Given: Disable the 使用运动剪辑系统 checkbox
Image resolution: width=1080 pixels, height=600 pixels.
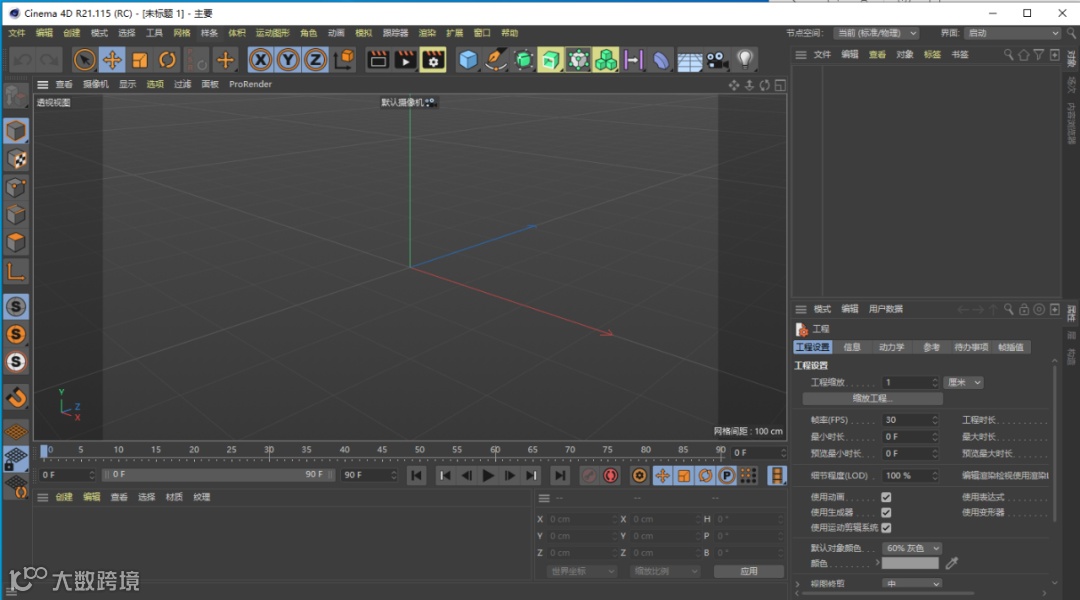Looking at the screenshot, I should point(886,527).
